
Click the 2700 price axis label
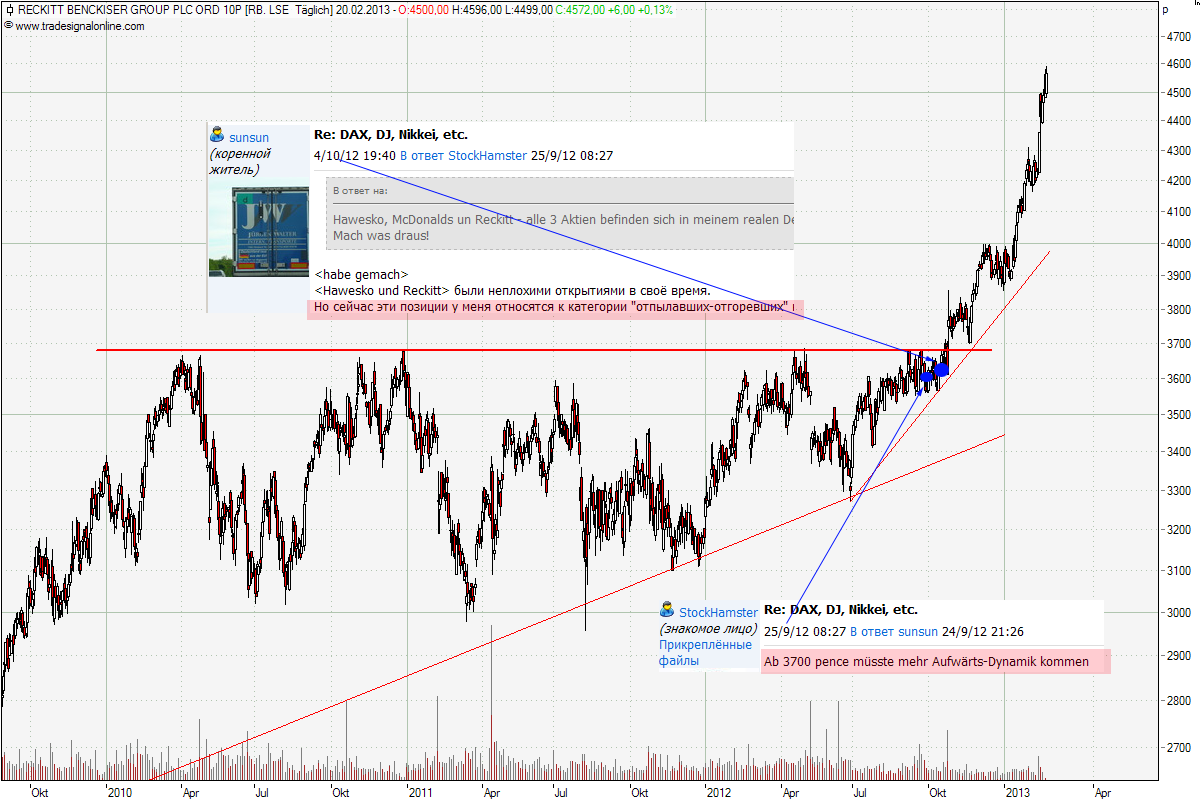[x=1177, y=748]
